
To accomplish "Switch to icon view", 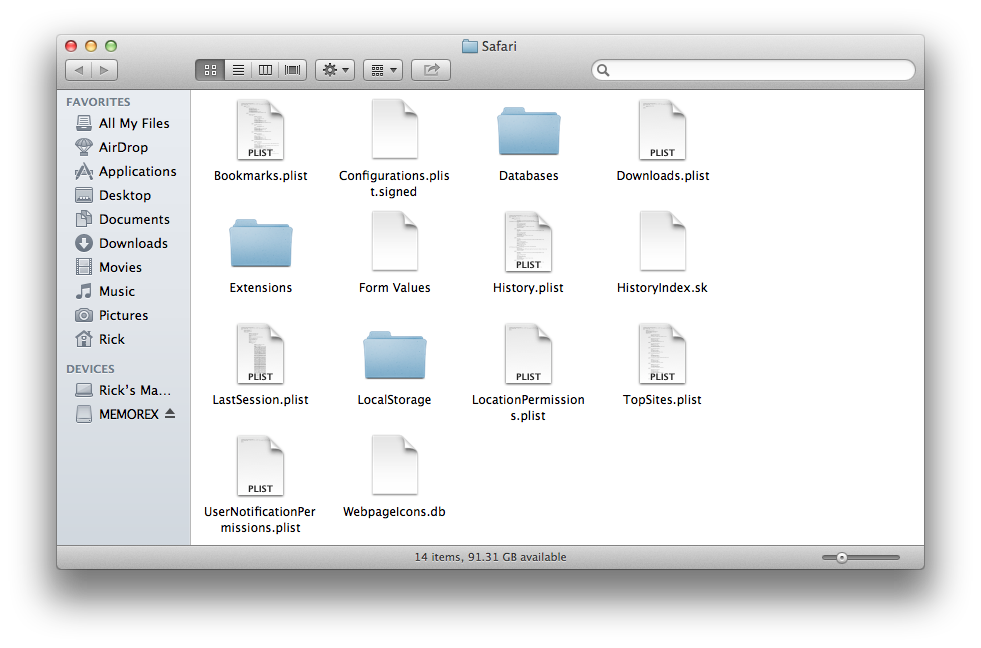I will pos(210,70).
